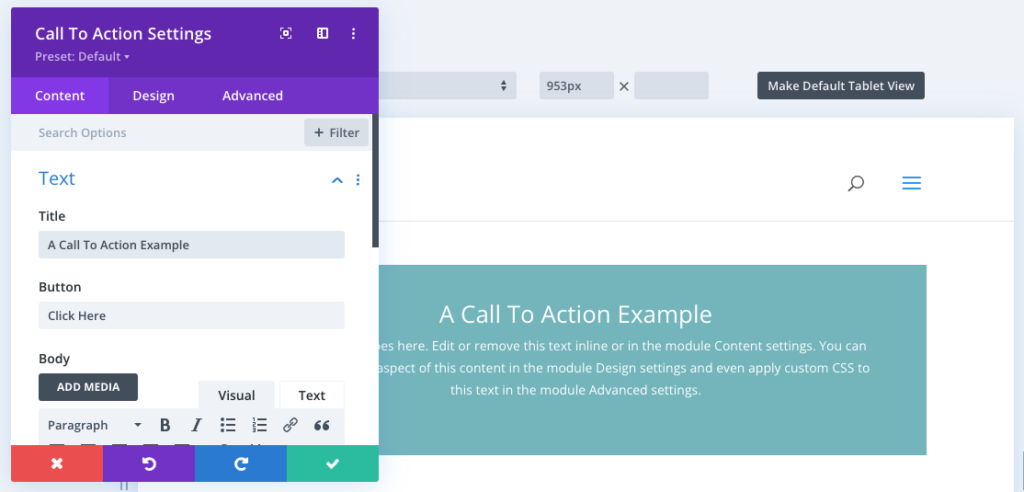Toggle bold formatting in body editor
This screenshot has height=492, width=1024.
[x=165, y=425]
